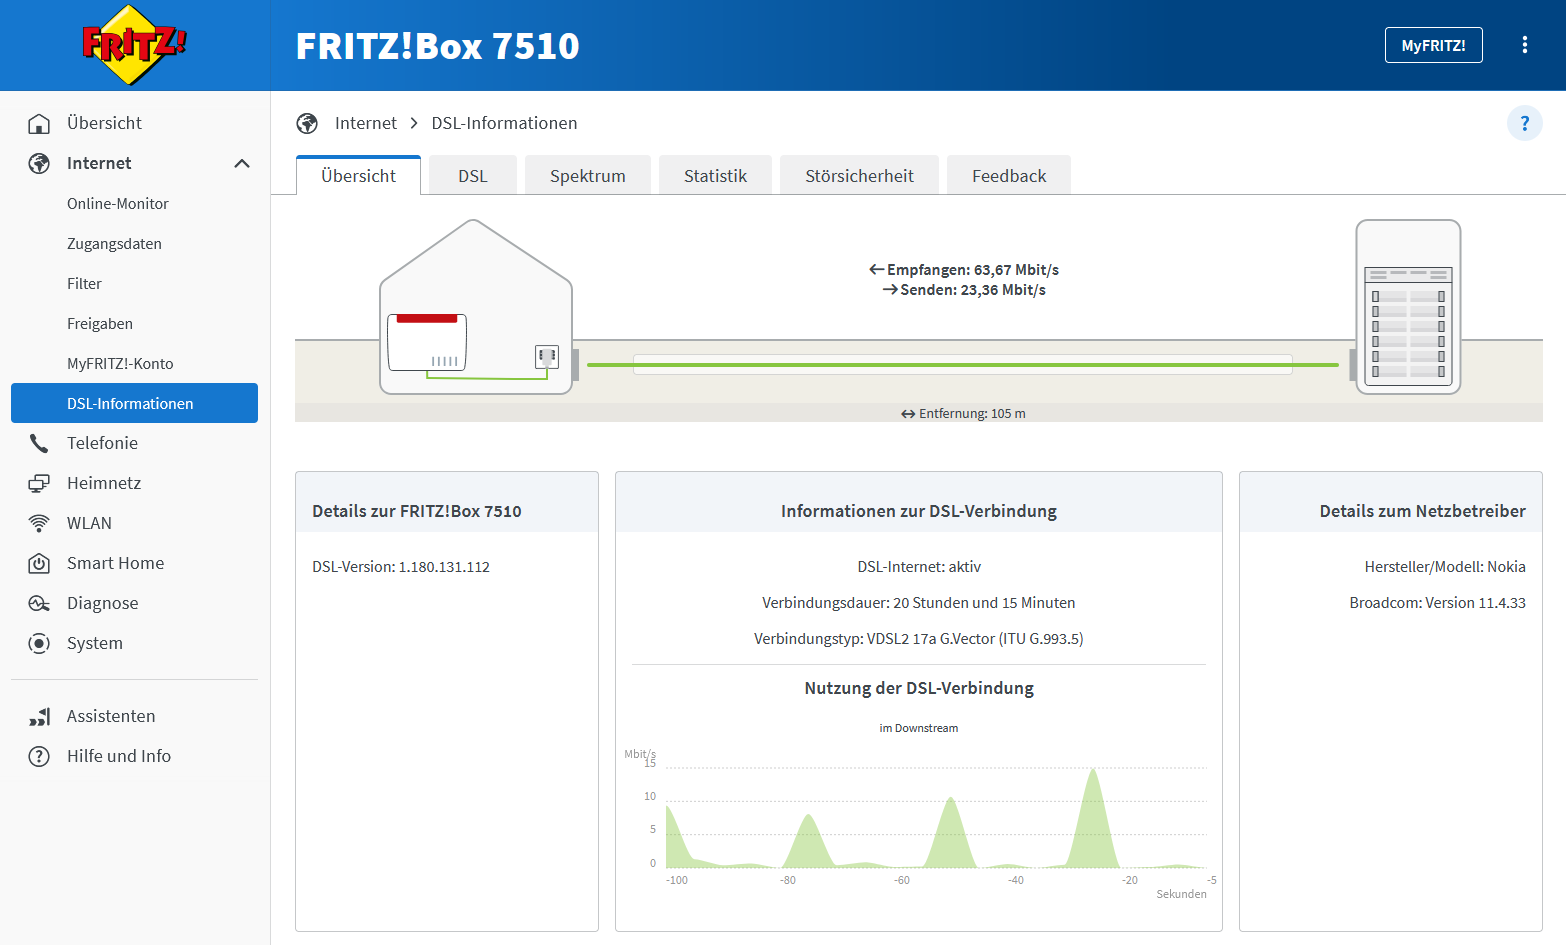Select the Übersicht tab
The image size is (1566, 945).
pyautogui.click(x=359, y=175)
